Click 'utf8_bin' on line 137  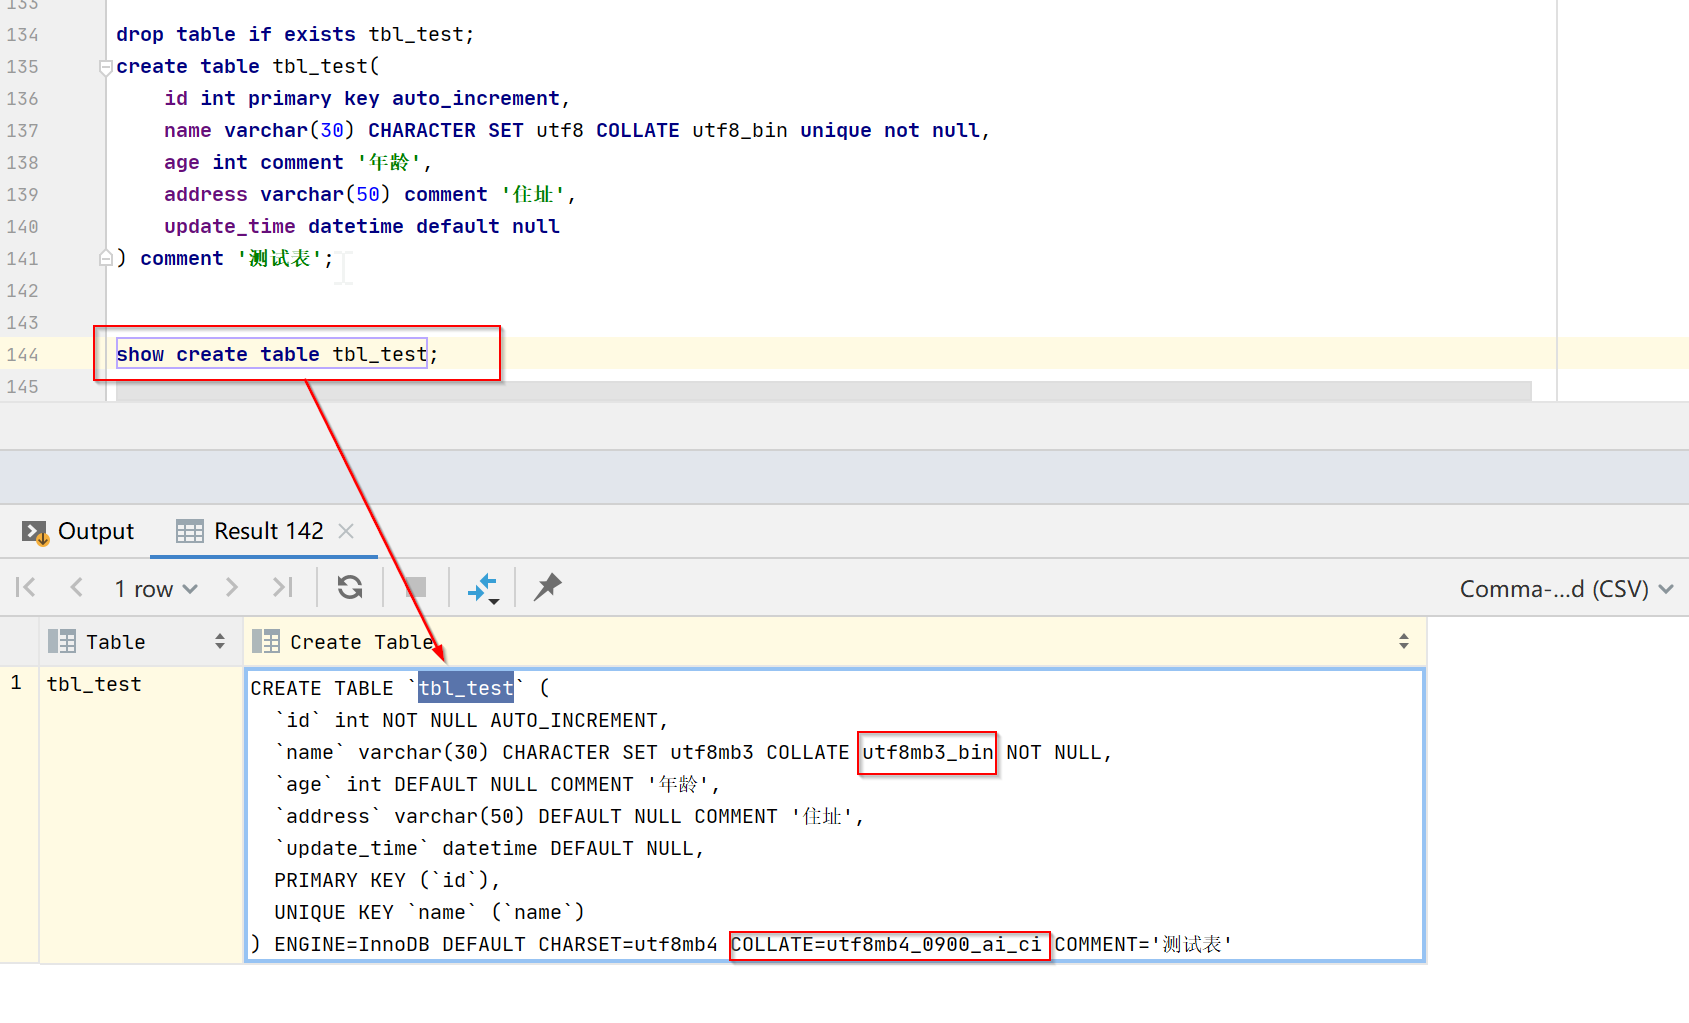click(740, 131)
